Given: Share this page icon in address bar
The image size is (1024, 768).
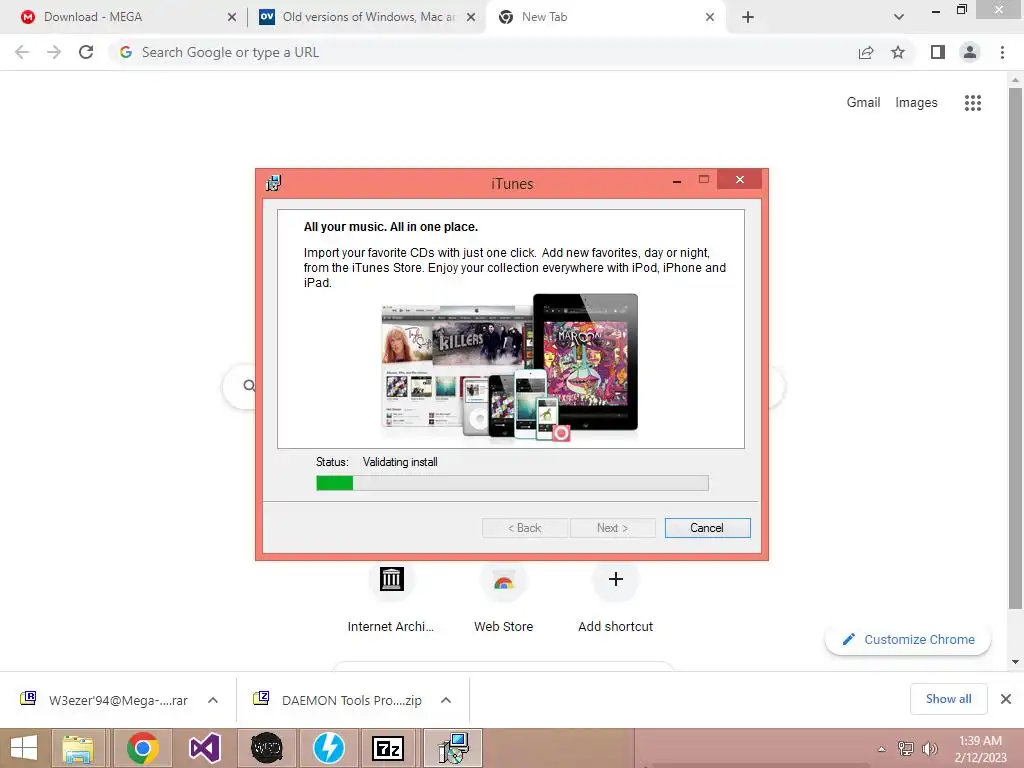Looking at the screenshot, I should click(866, 52).
